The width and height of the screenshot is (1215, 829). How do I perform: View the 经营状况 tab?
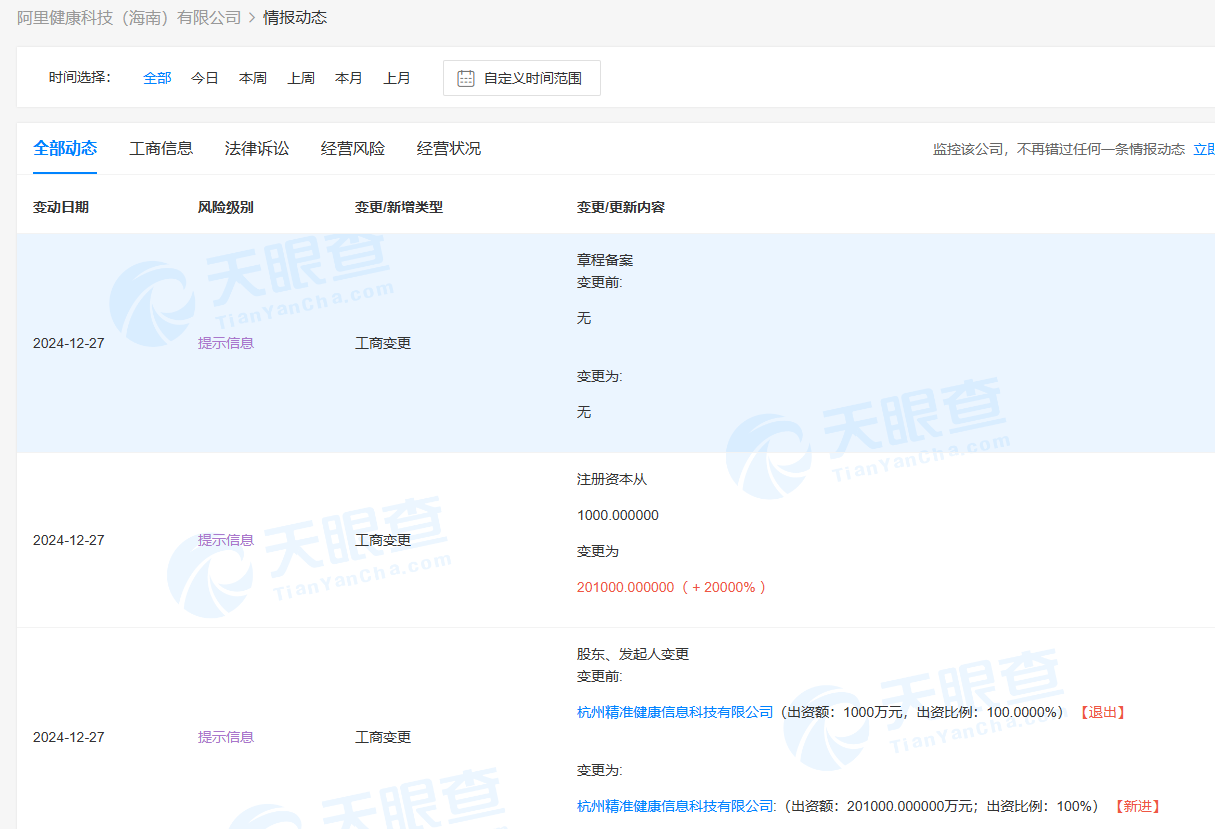(449, 148)
